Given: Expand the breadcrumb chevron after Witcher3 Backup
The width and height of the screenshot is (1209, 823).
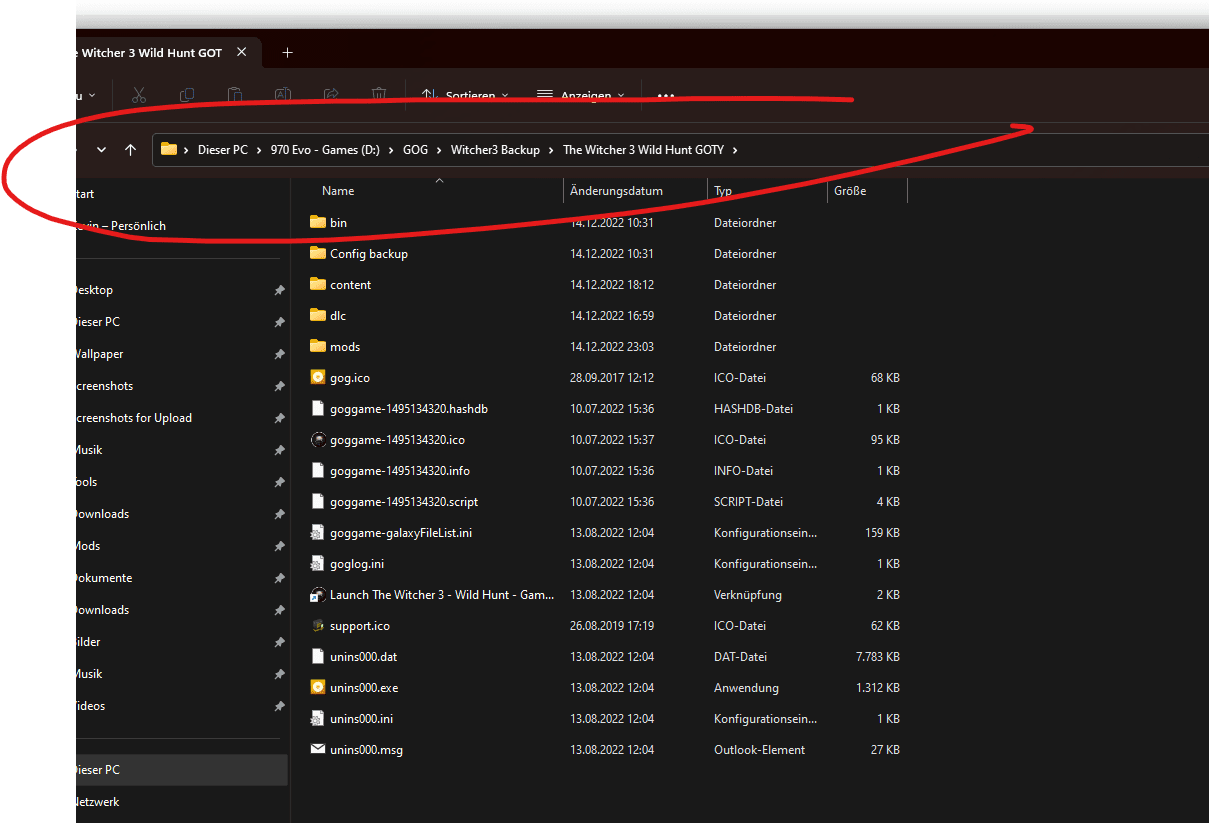Looking at the screenshot, I should tap(551, 150).
